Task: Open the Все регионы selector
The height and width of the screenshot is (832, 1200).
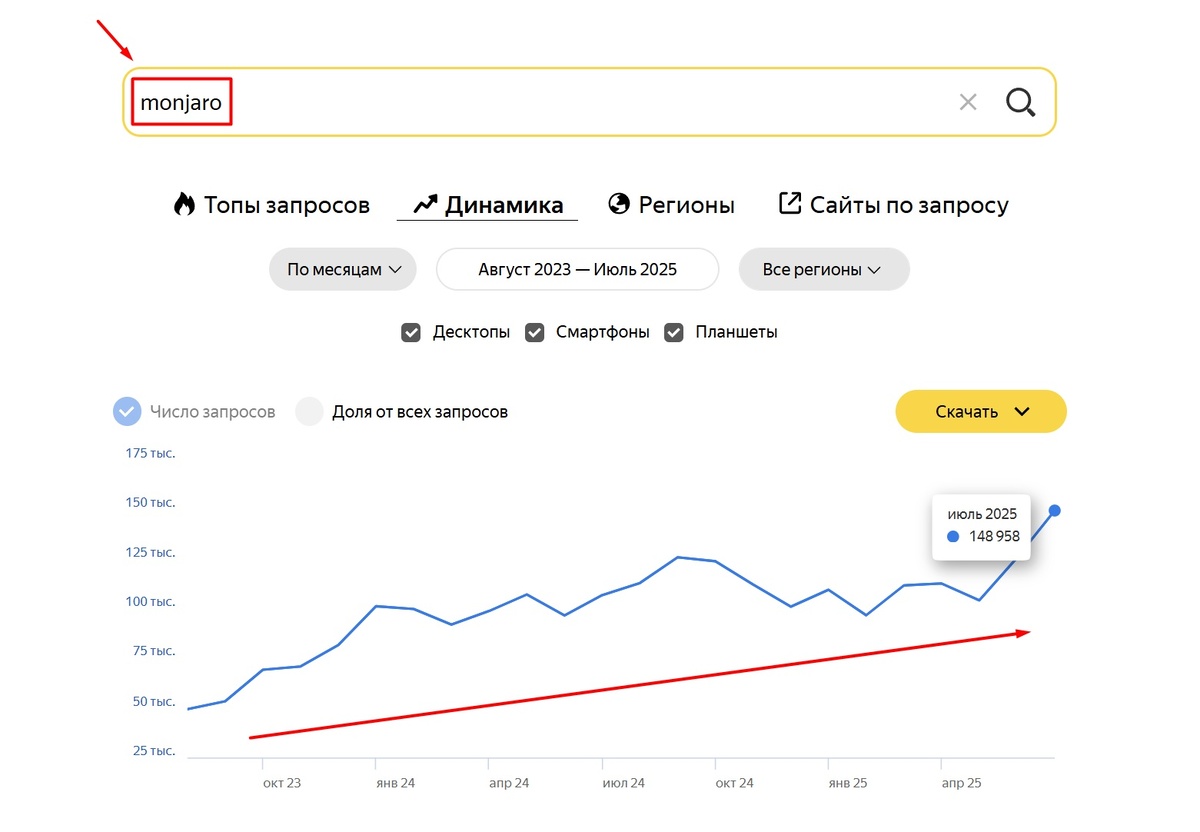Action: [x=823, y=269]
